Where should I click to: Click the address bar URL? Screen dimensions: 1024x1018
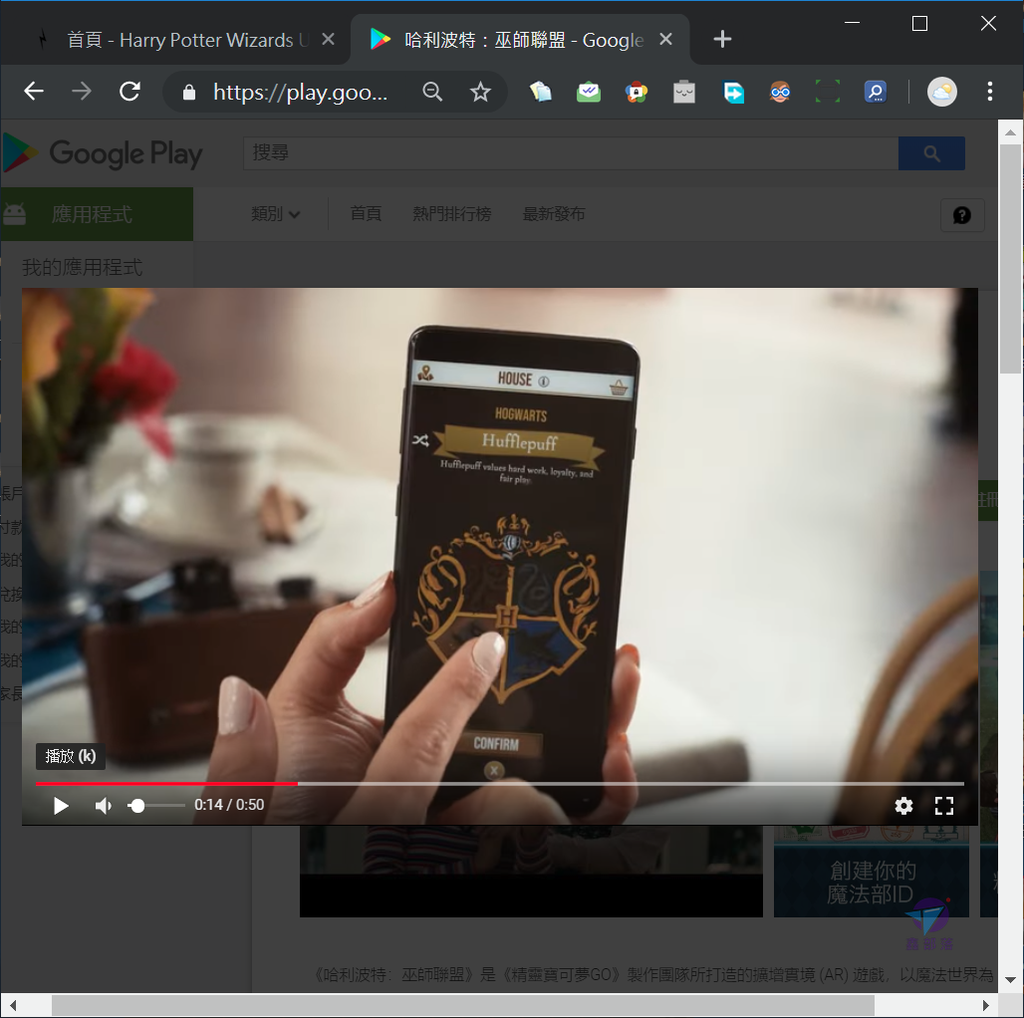pos(300,92)
